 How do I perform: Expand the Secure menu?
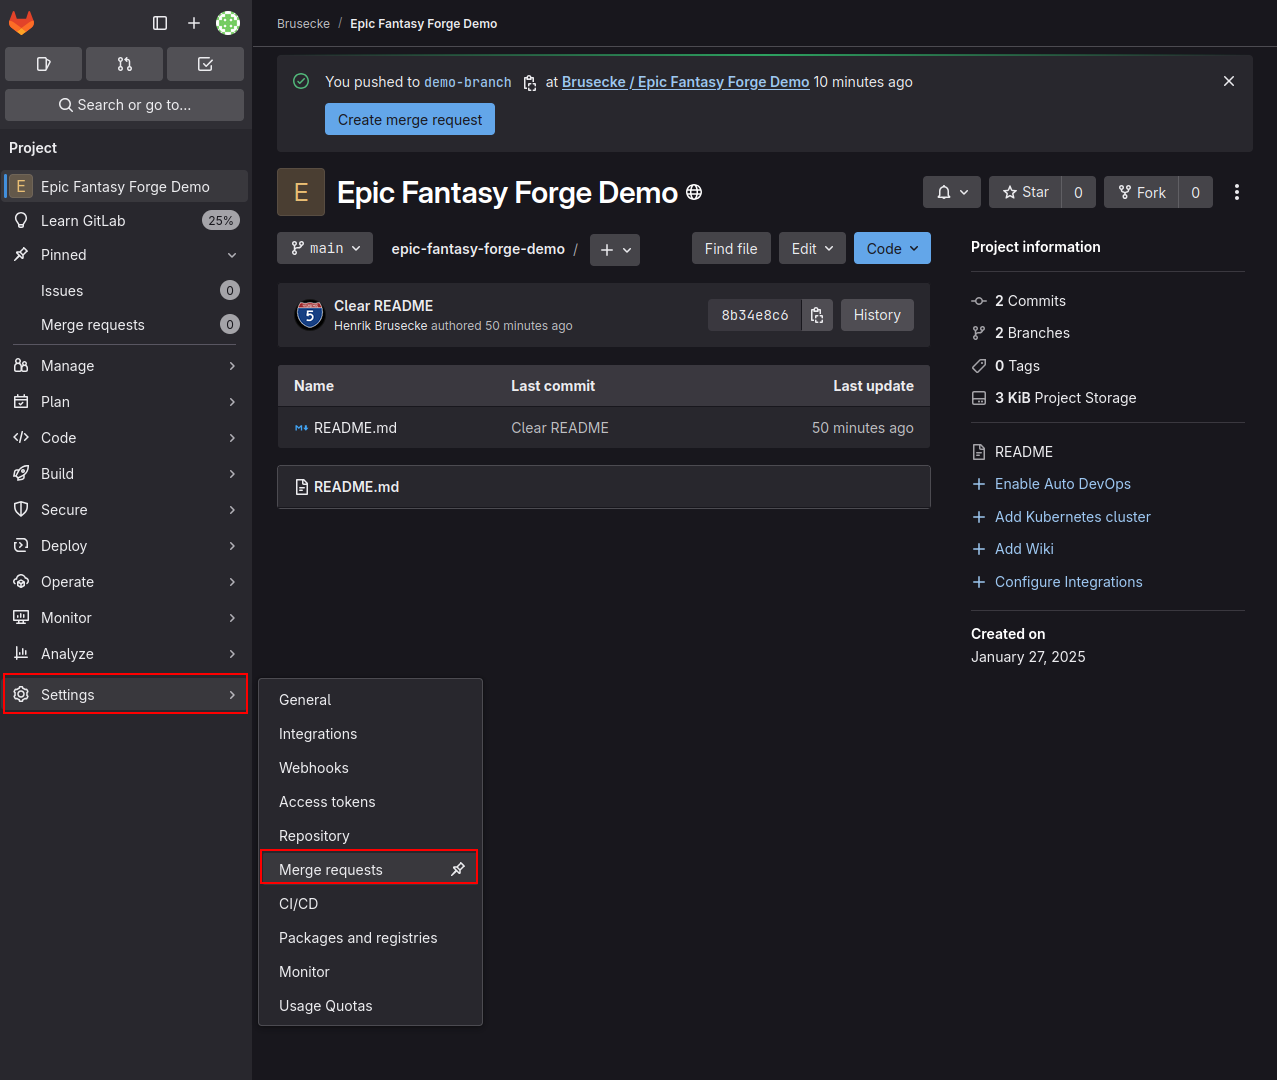[126, 510]
